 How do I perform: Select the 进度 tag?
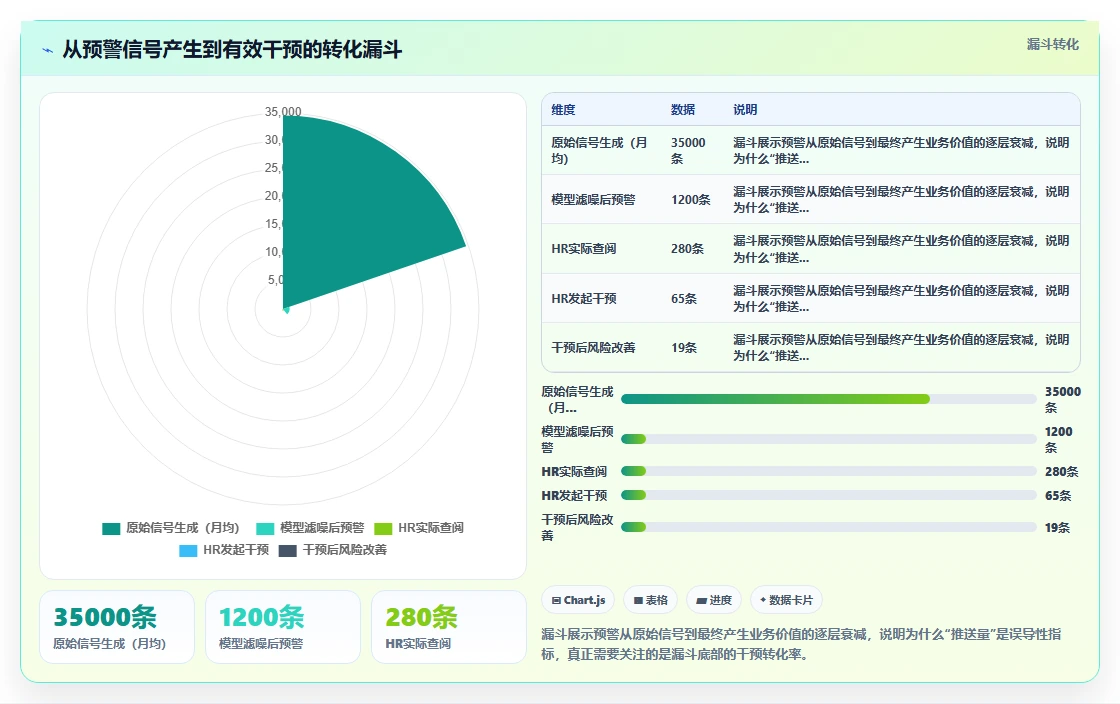point(714,600)
